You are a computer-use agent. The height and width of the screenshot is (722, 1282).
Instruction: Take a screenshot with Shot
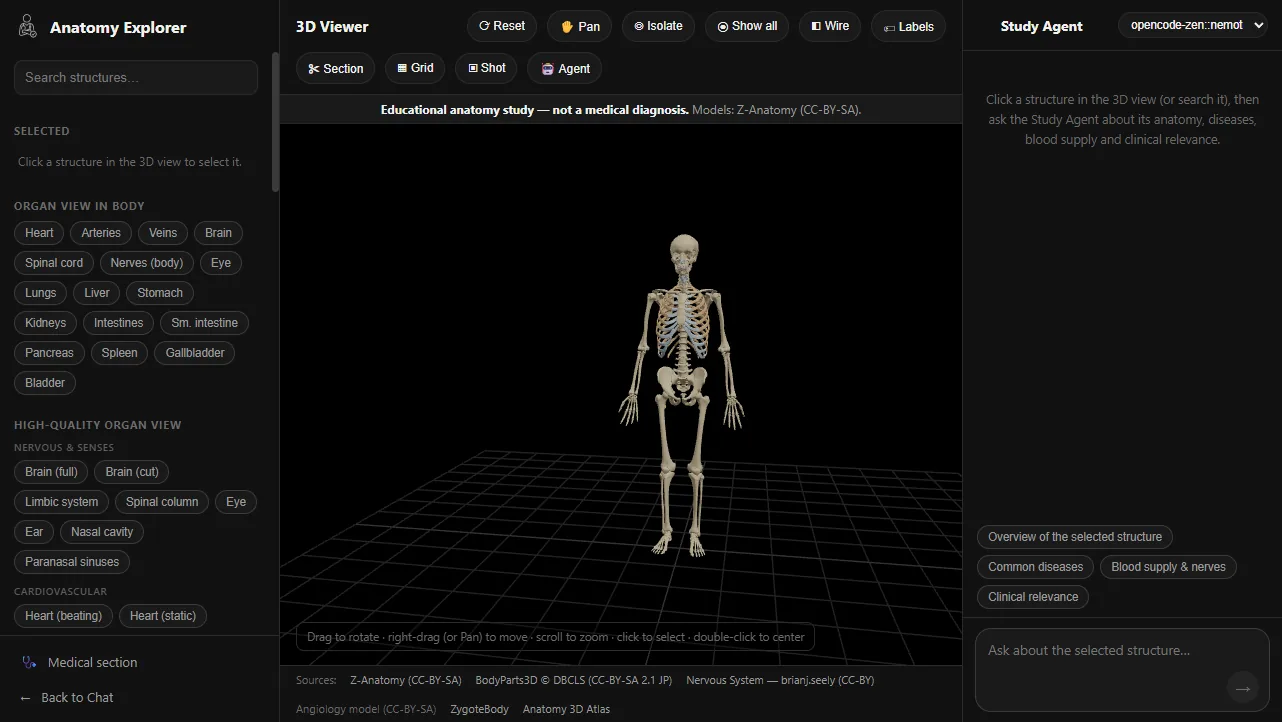[486, 68]
